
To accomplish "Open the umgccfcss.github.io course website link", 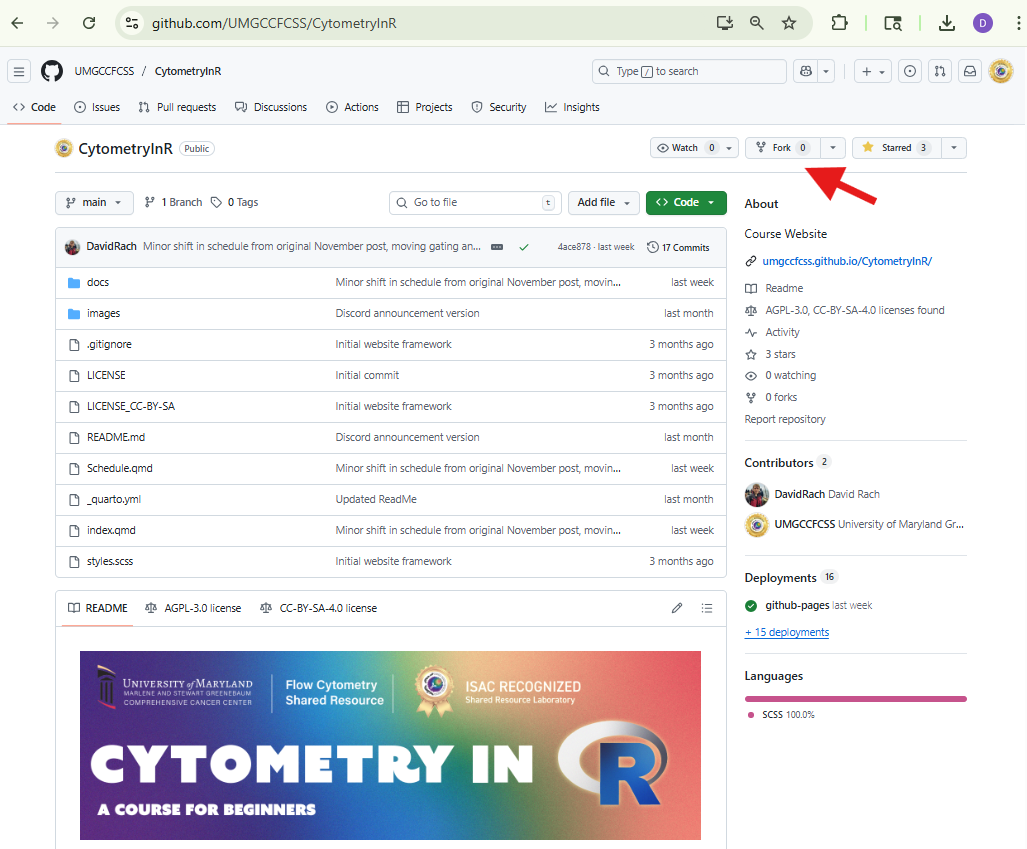I will point(846,261).
